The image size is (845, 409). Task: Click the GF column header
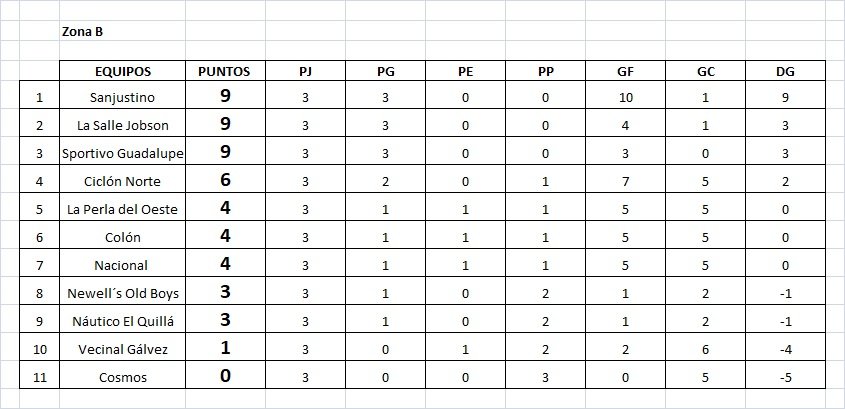coord(625,71)
